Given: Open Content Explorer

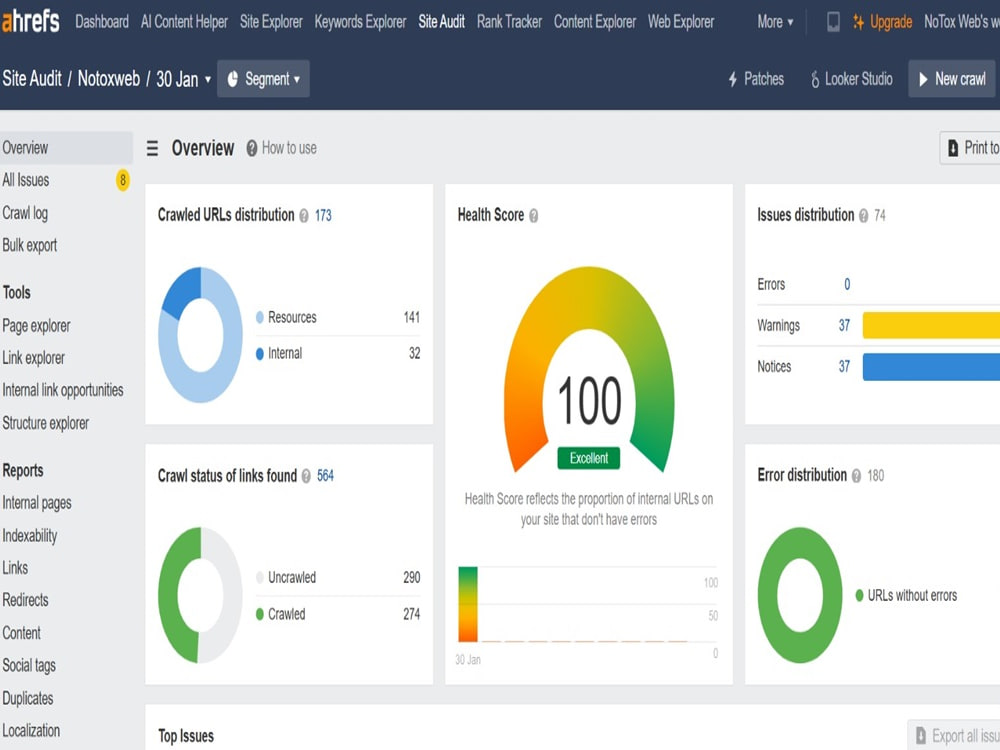Looking at the screenshot, I should coord(595,22).
